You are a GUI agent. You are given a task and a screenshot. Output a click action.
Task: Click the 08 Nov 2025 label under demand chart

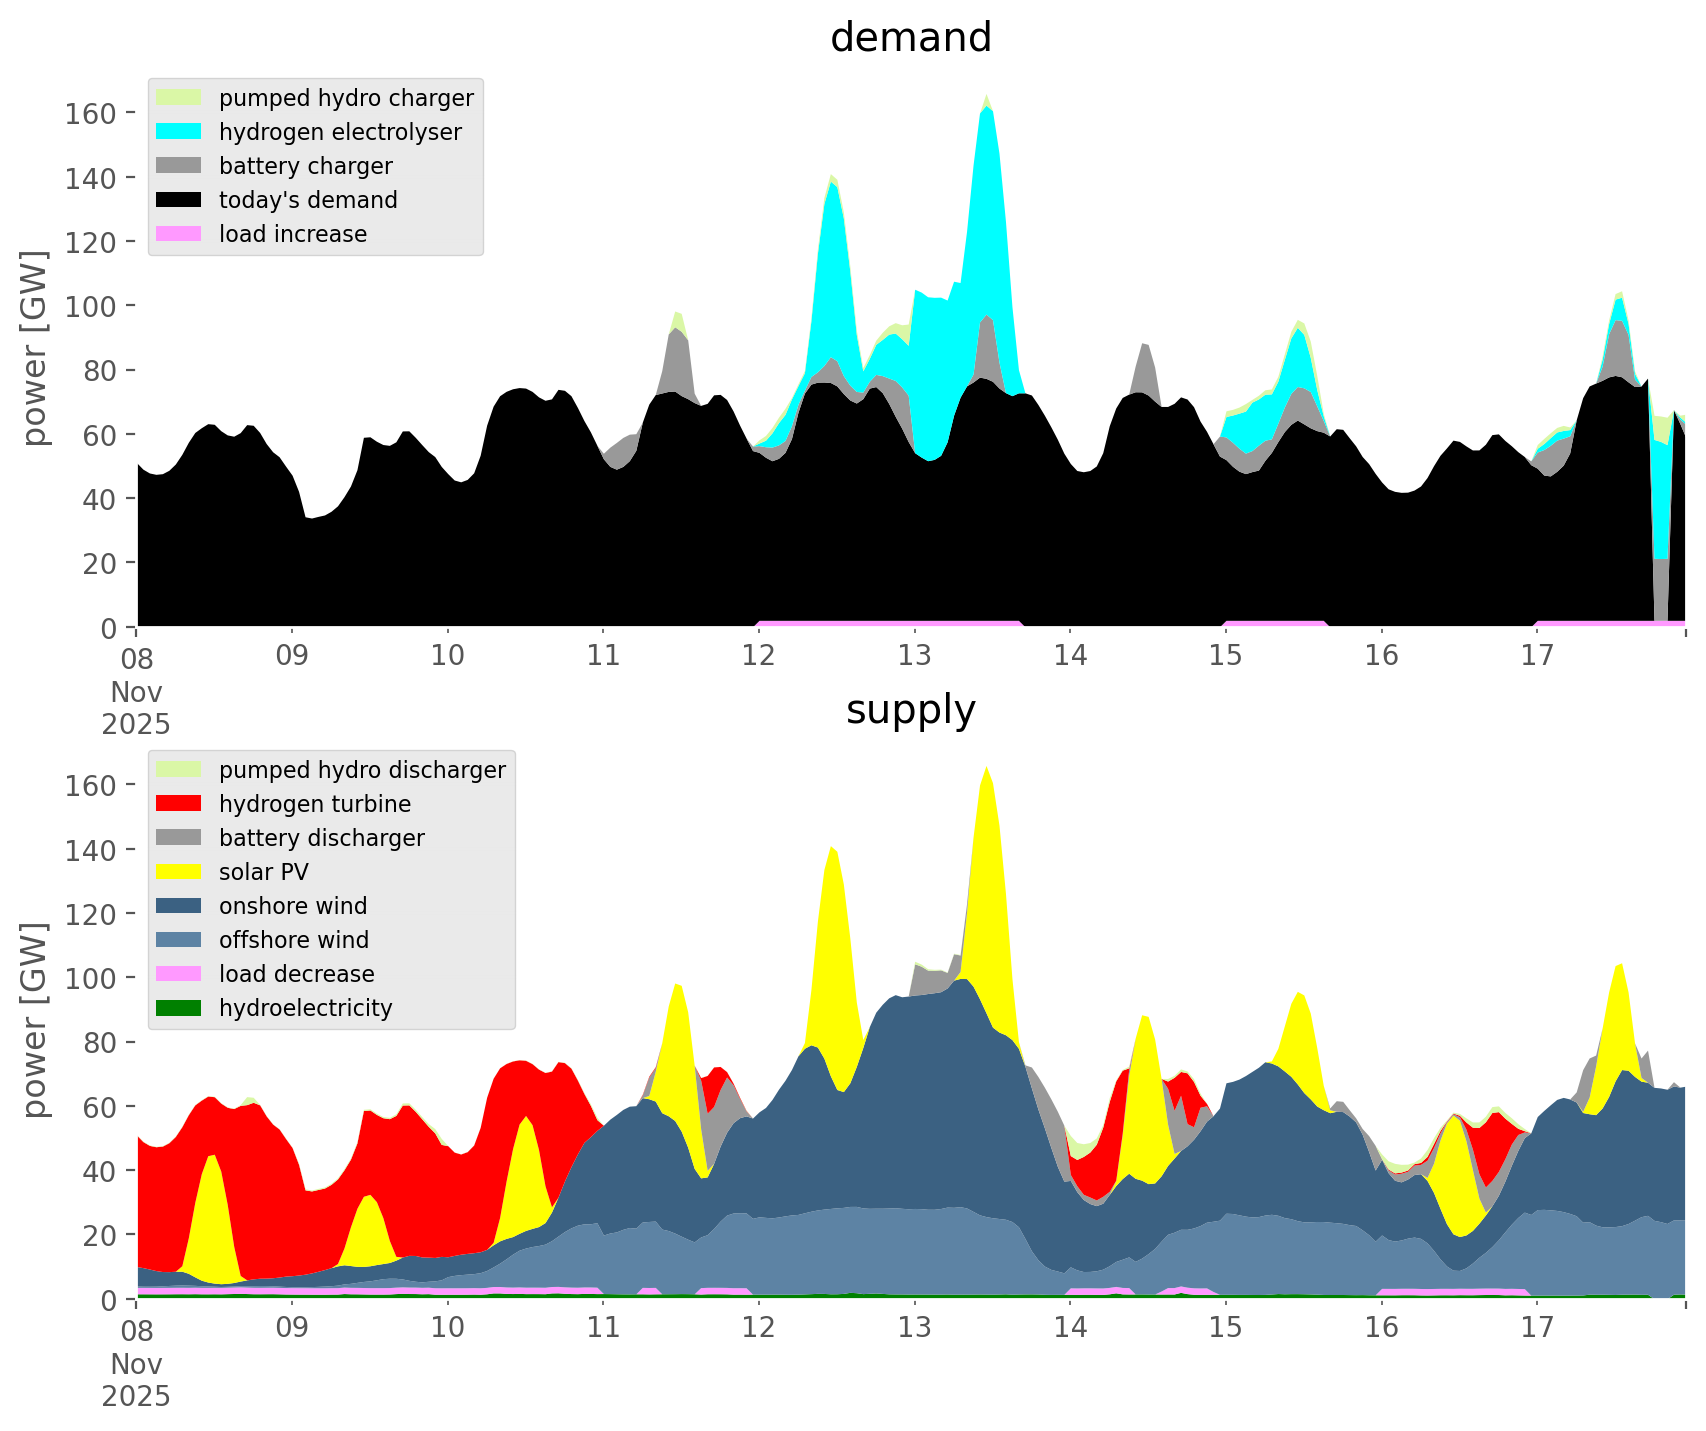coord(136,691)
